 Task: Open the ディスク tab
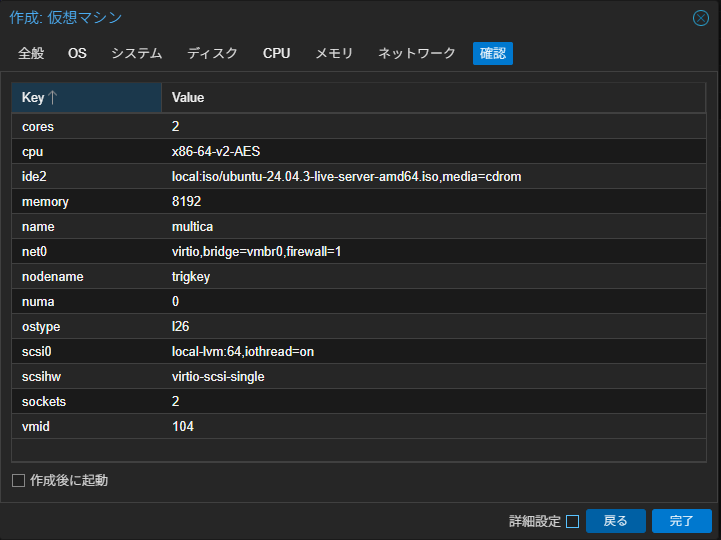point(212,53)
